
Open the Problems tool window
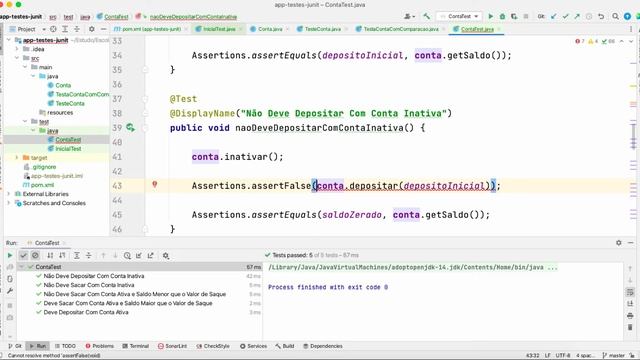(100, 346)
